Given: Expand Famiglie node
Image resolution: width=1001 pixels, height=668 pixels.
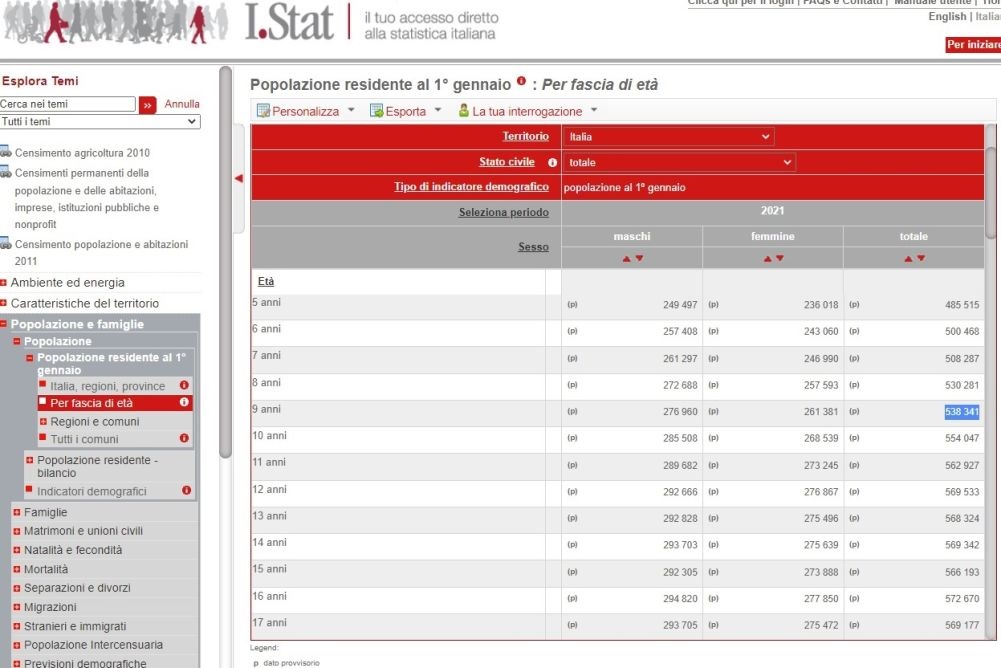Looking at the screenshot, I should [x=17, y=512].
